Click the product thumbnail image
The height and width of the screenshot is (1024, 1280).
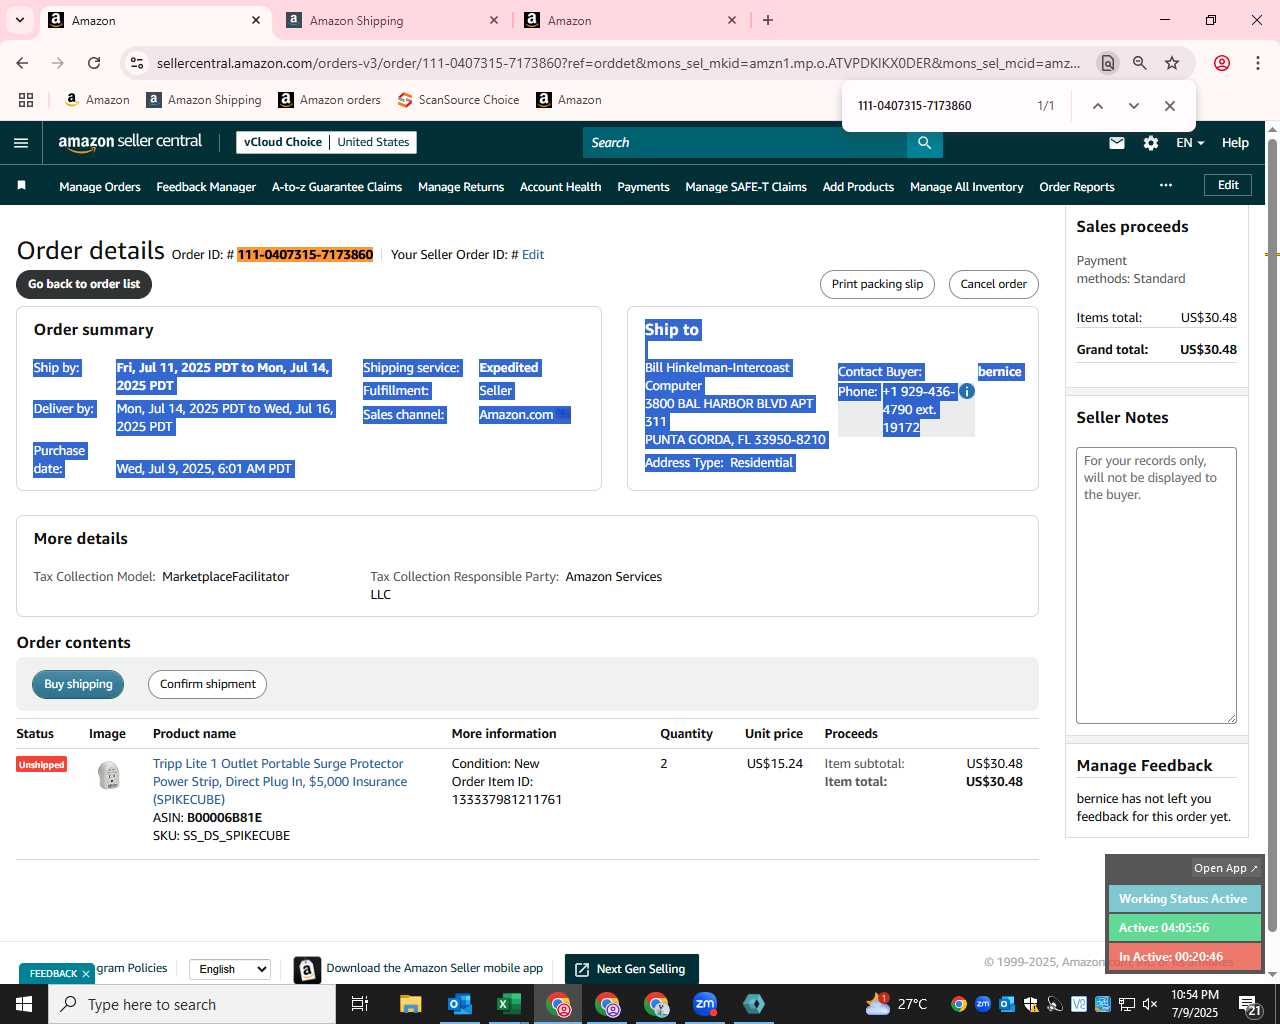coord(109,775)
